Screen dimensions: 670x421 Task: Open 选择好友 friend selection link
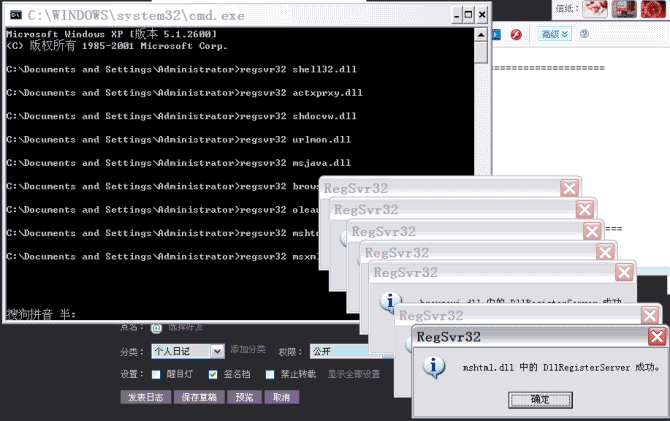pos(185,327)
